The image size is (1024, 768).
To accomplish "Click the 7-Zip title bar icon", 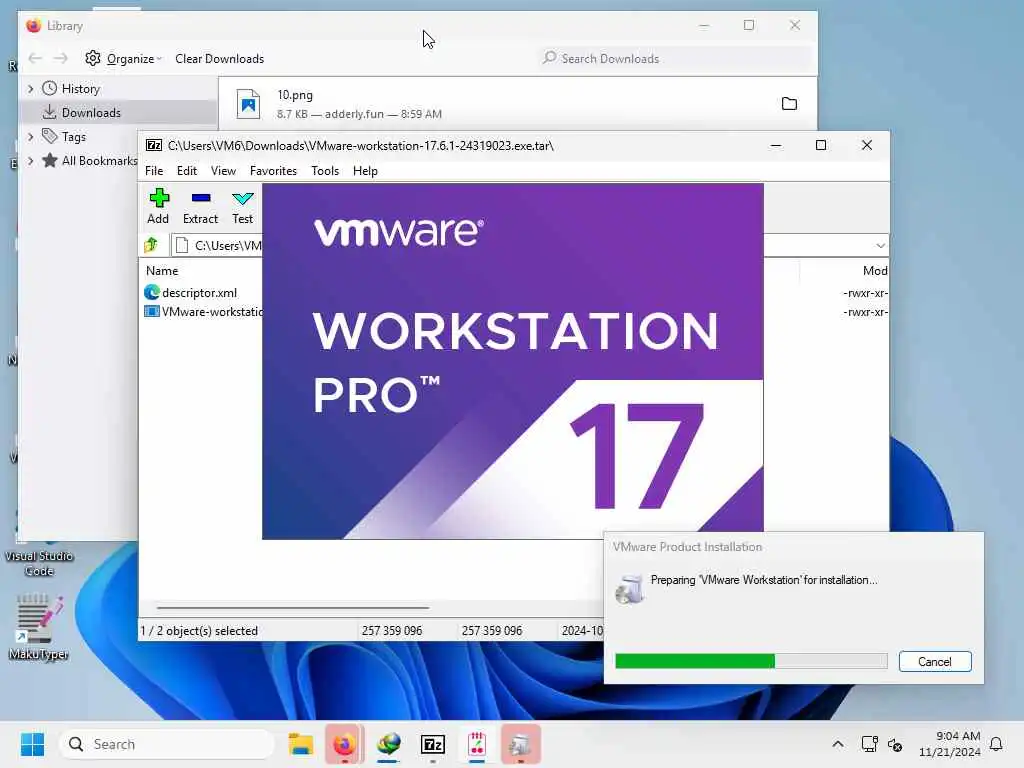I will pos(154,145).
